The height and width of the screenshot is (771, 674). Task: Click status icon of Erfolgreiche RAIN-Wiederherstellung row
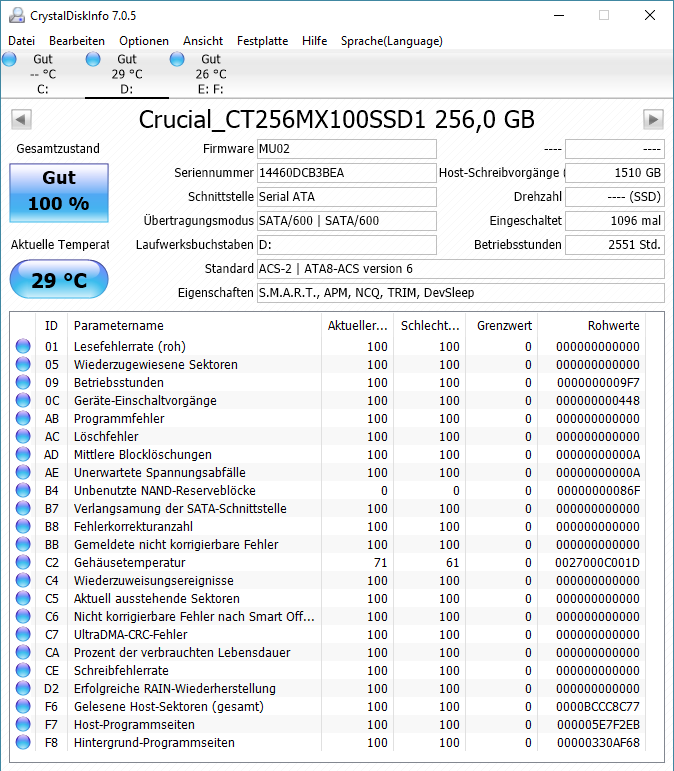23,688
